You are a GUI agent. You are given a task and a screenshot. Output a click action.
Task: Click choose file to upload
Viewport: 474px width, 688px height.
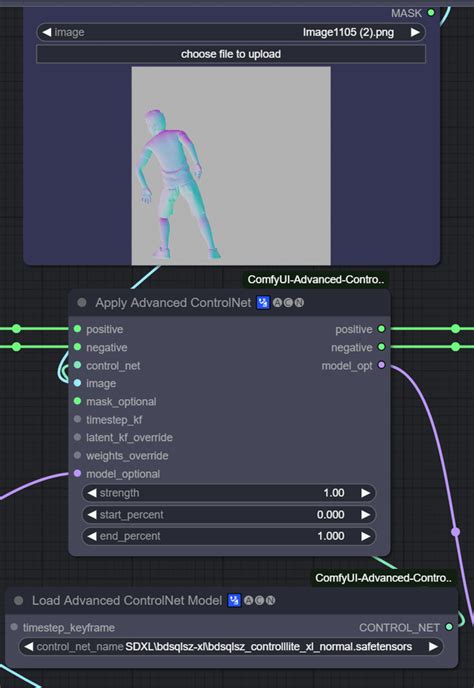click(x=231, y=54)
